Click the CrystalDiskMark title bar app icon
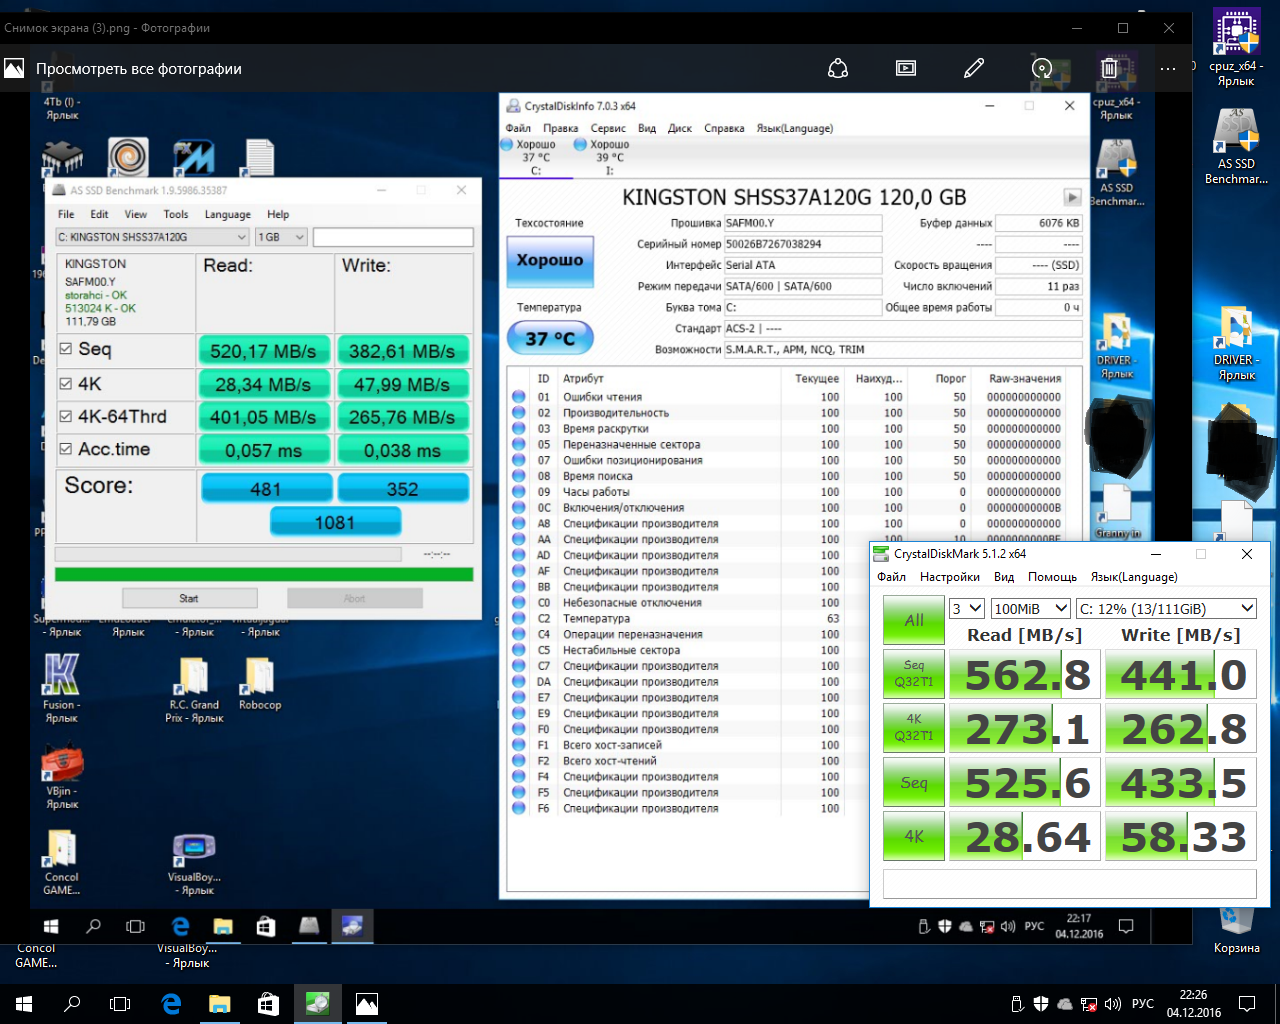The image size is (1280, 1024). (x=881, y=553)
